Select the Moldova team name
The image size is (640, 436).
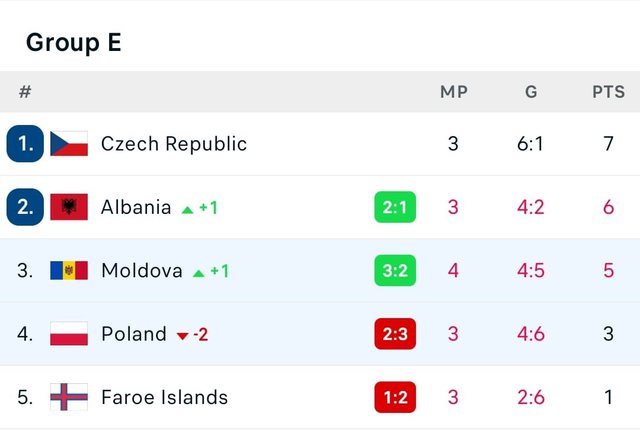[142, 271]
